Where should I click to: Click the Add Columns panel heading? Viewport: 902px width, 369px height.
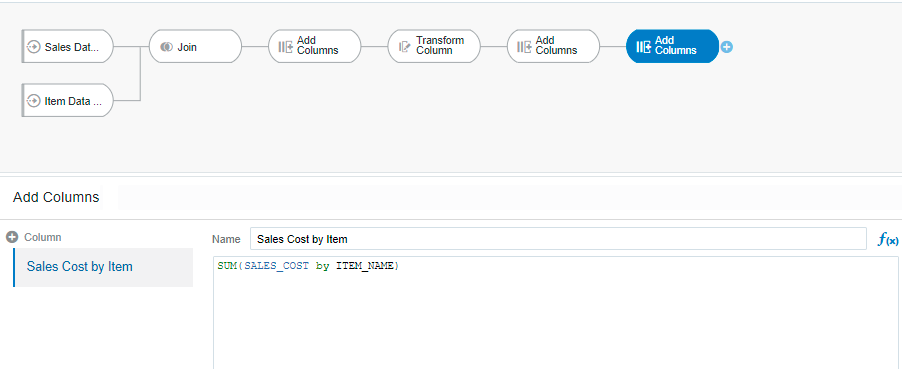coord(56,197)
